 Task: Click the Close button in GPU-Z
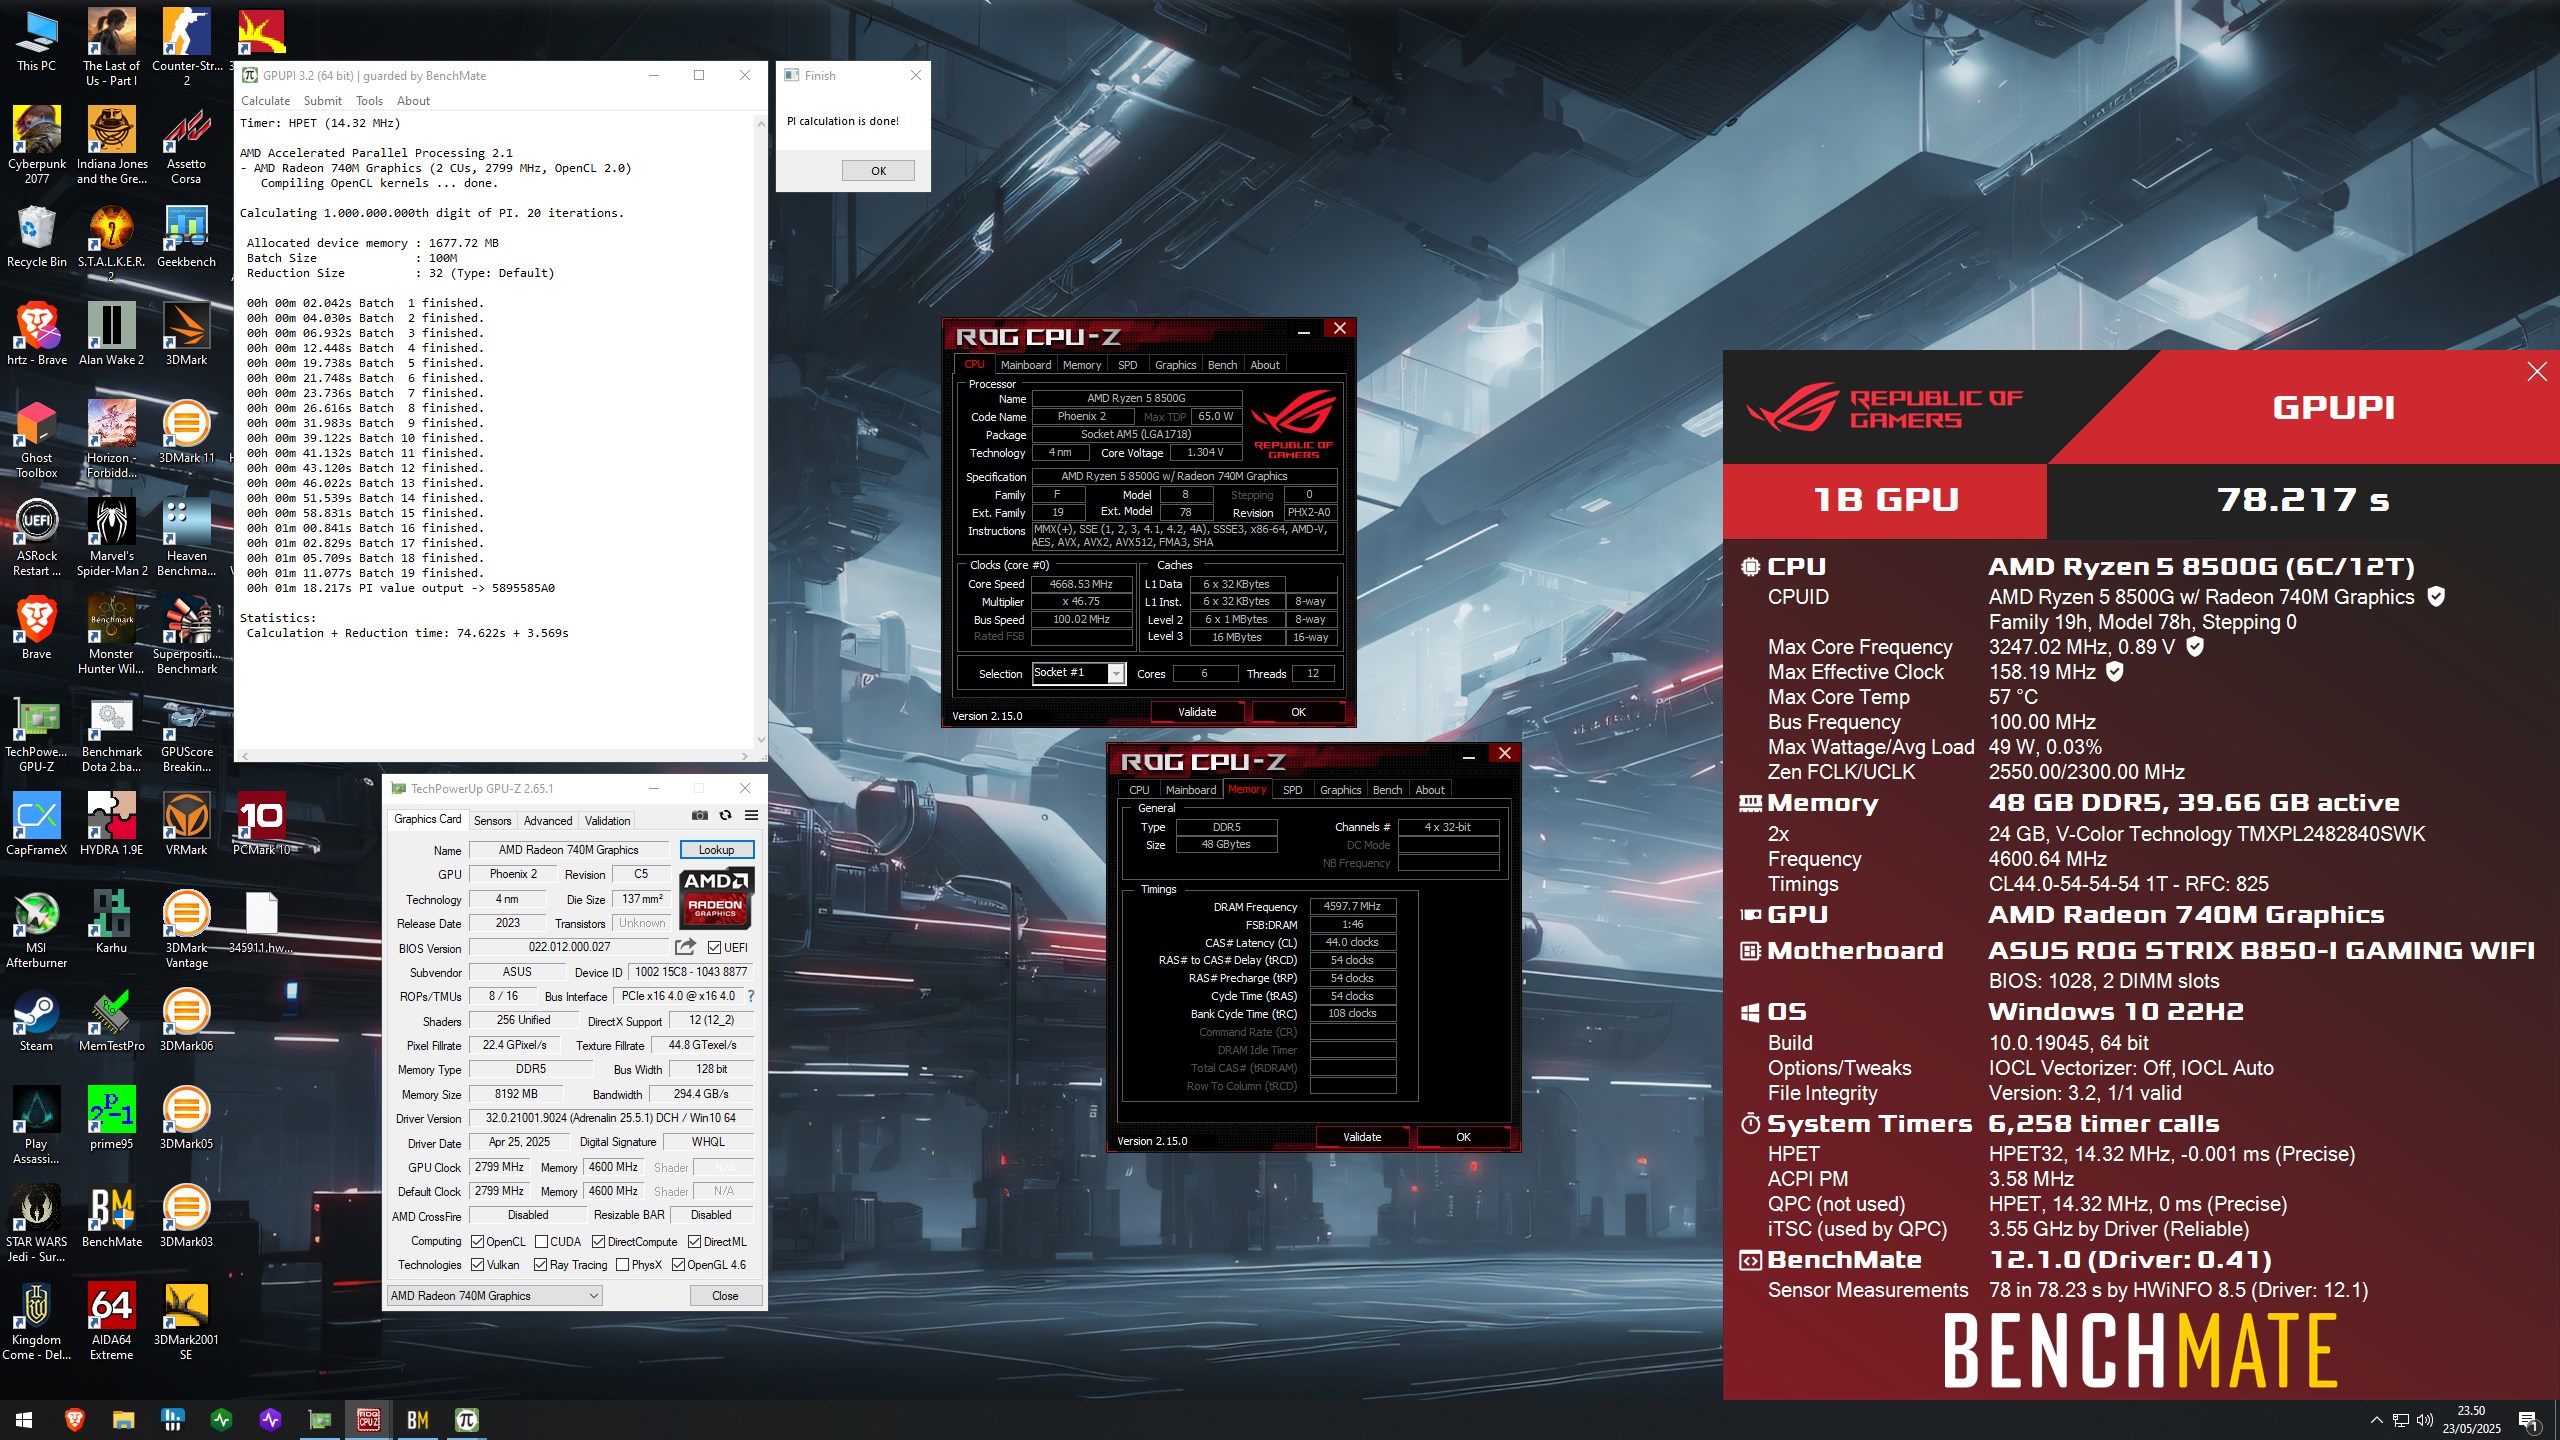coord(725,1296)
